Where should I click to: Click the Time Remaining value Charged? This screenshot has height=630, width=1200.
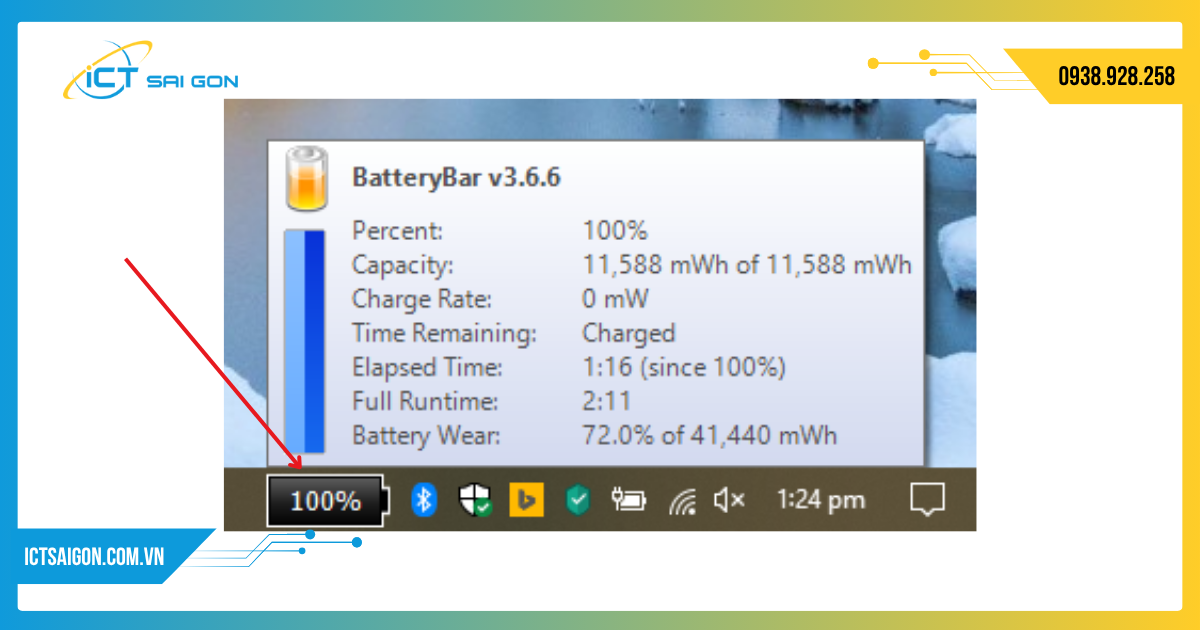click(629, 333)
